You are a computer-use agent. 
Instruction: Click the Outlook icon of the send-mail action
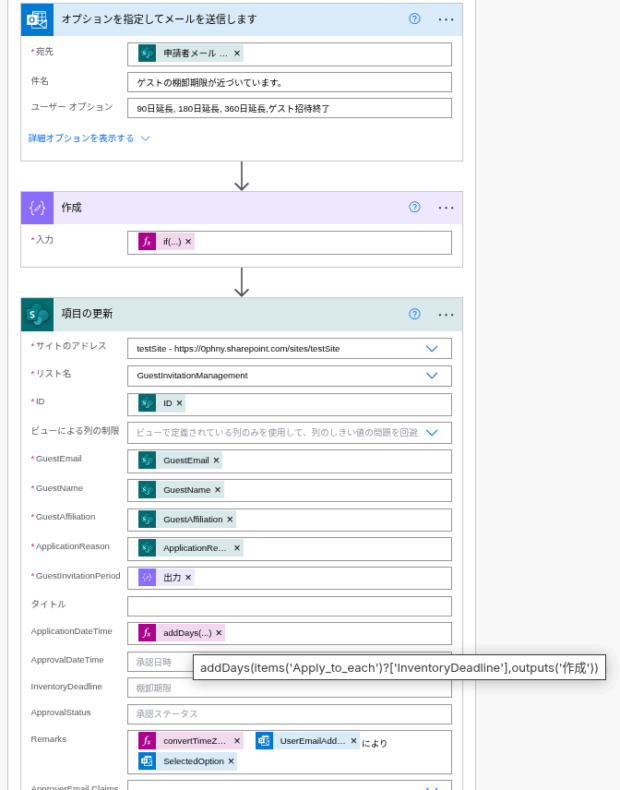pyautogui.click(x=37, y=20)
